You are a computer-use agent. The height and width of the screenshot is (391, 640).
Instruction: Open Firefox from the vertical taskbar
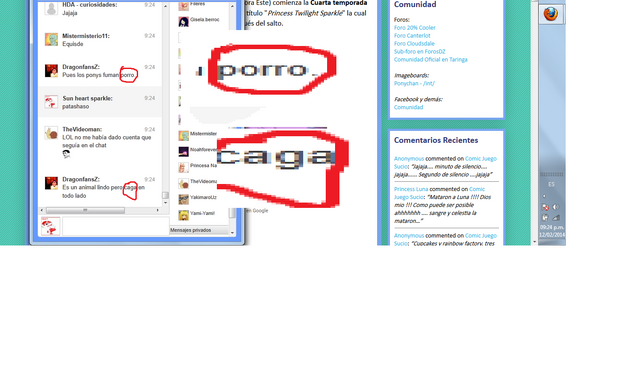(x=551, y=14)
